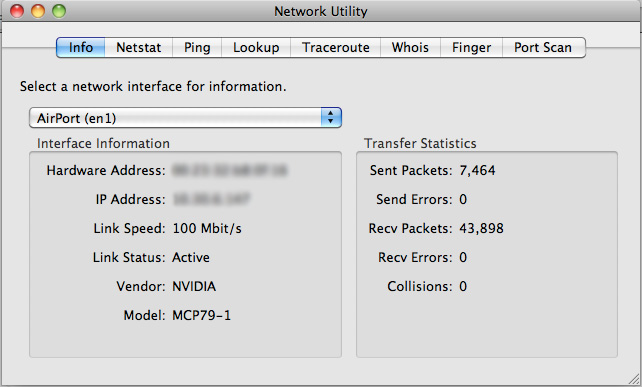This screenshot has height=387, width=642.
Task: Click the Network Utility title bar
Action: pos(321,11)
